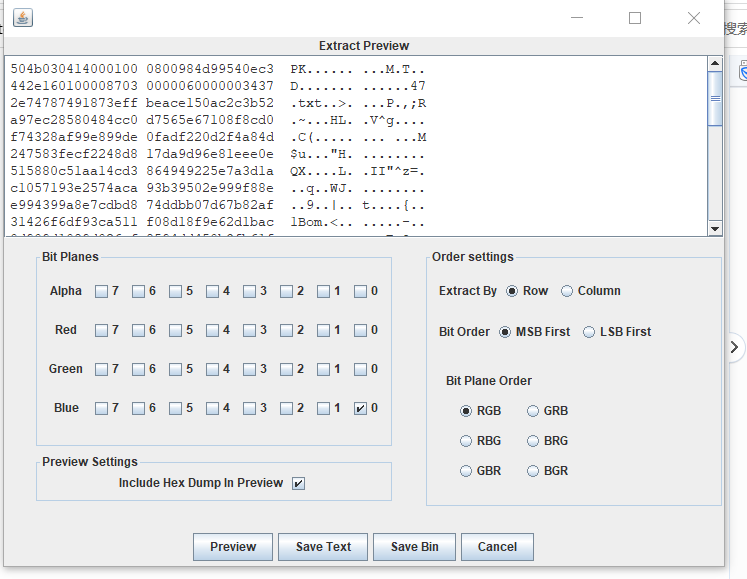This screenshot has width=747, height=579.
Task: Click the ASCII text '.txt..>.'
Action: pyautogui.click(x=322, y=103)
